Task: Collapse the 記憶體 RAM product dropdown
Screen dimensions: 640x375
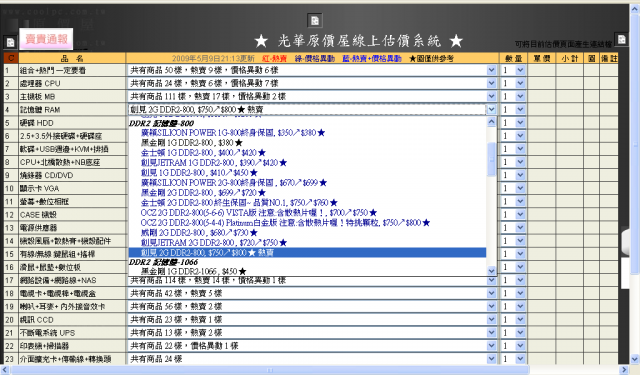Action: pyautogui.click(x=491, y=109)
